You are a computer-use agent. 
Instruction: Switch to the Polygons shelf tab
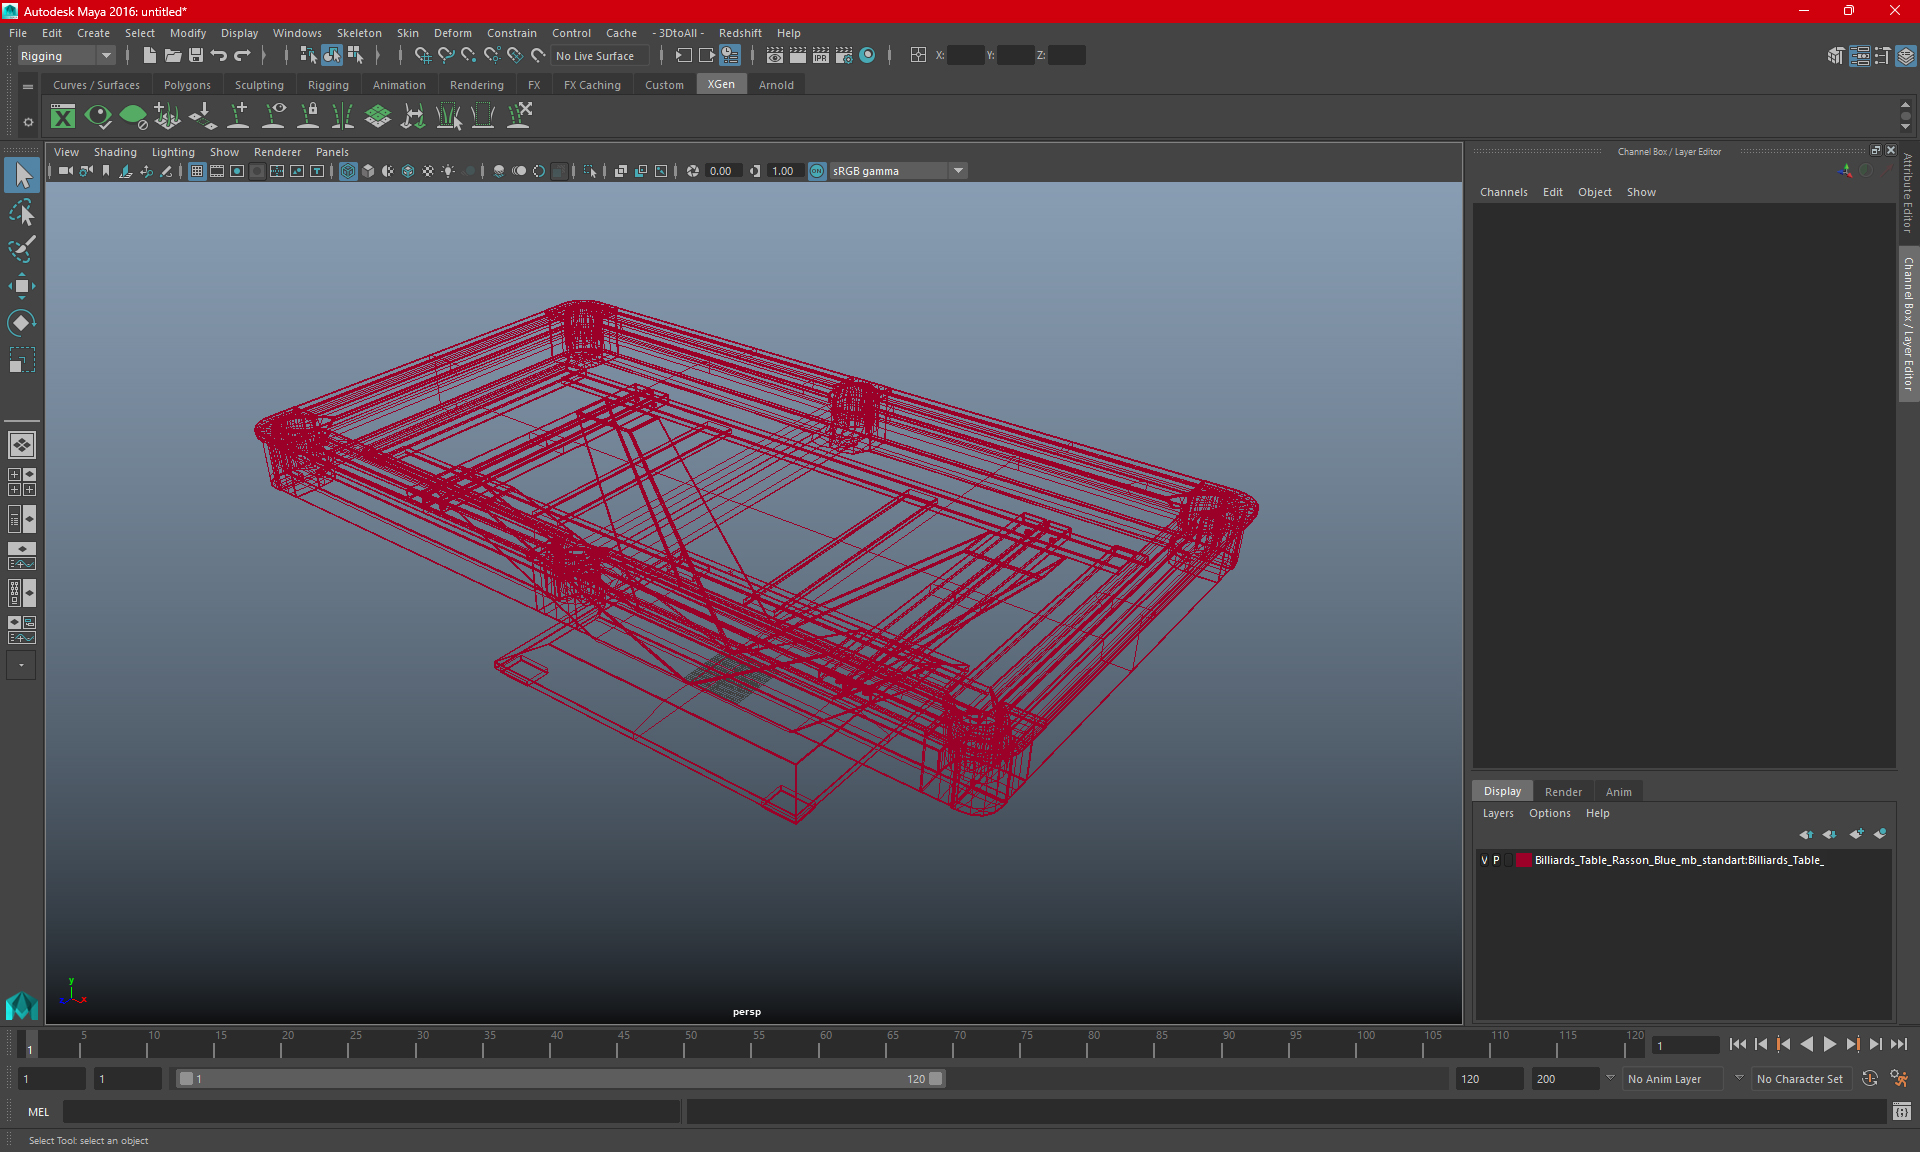pyautogui.click(x=187, y=85)
